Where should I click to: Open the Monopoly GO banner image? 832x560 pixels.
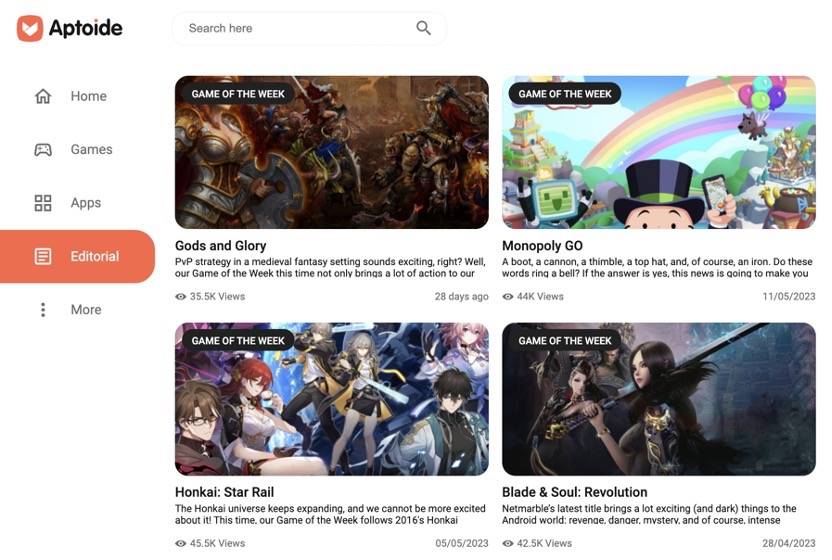[659, 152]
